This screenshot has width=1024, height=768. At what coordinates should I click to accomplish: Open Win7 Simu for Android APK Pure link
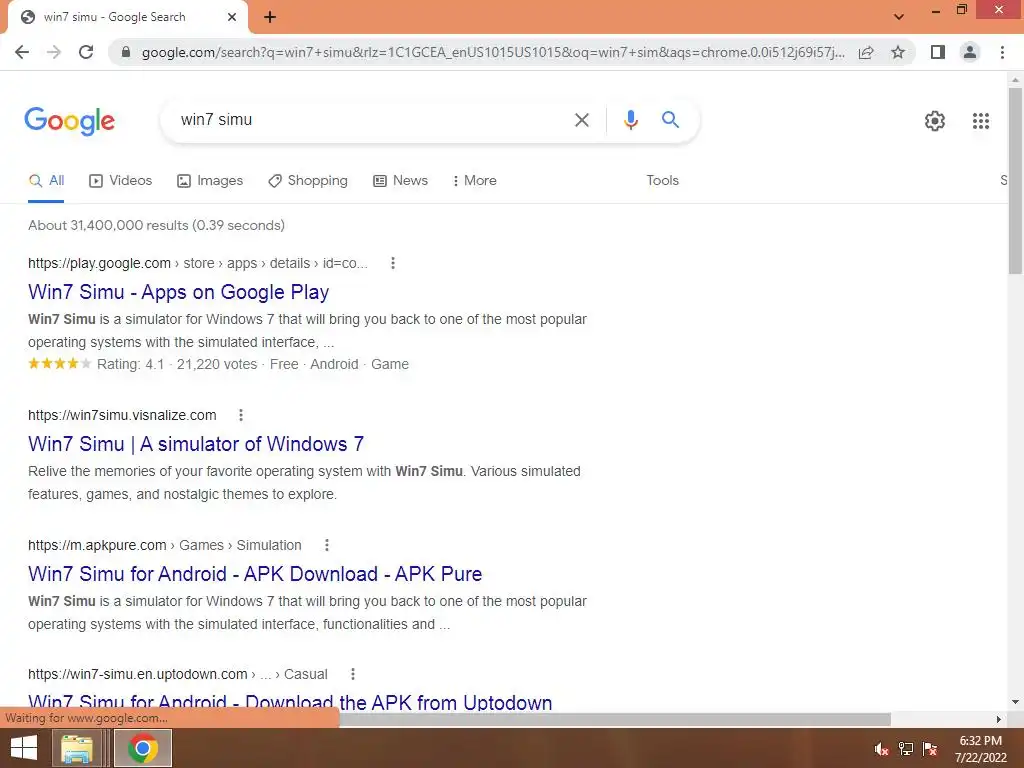pos(255,574)
